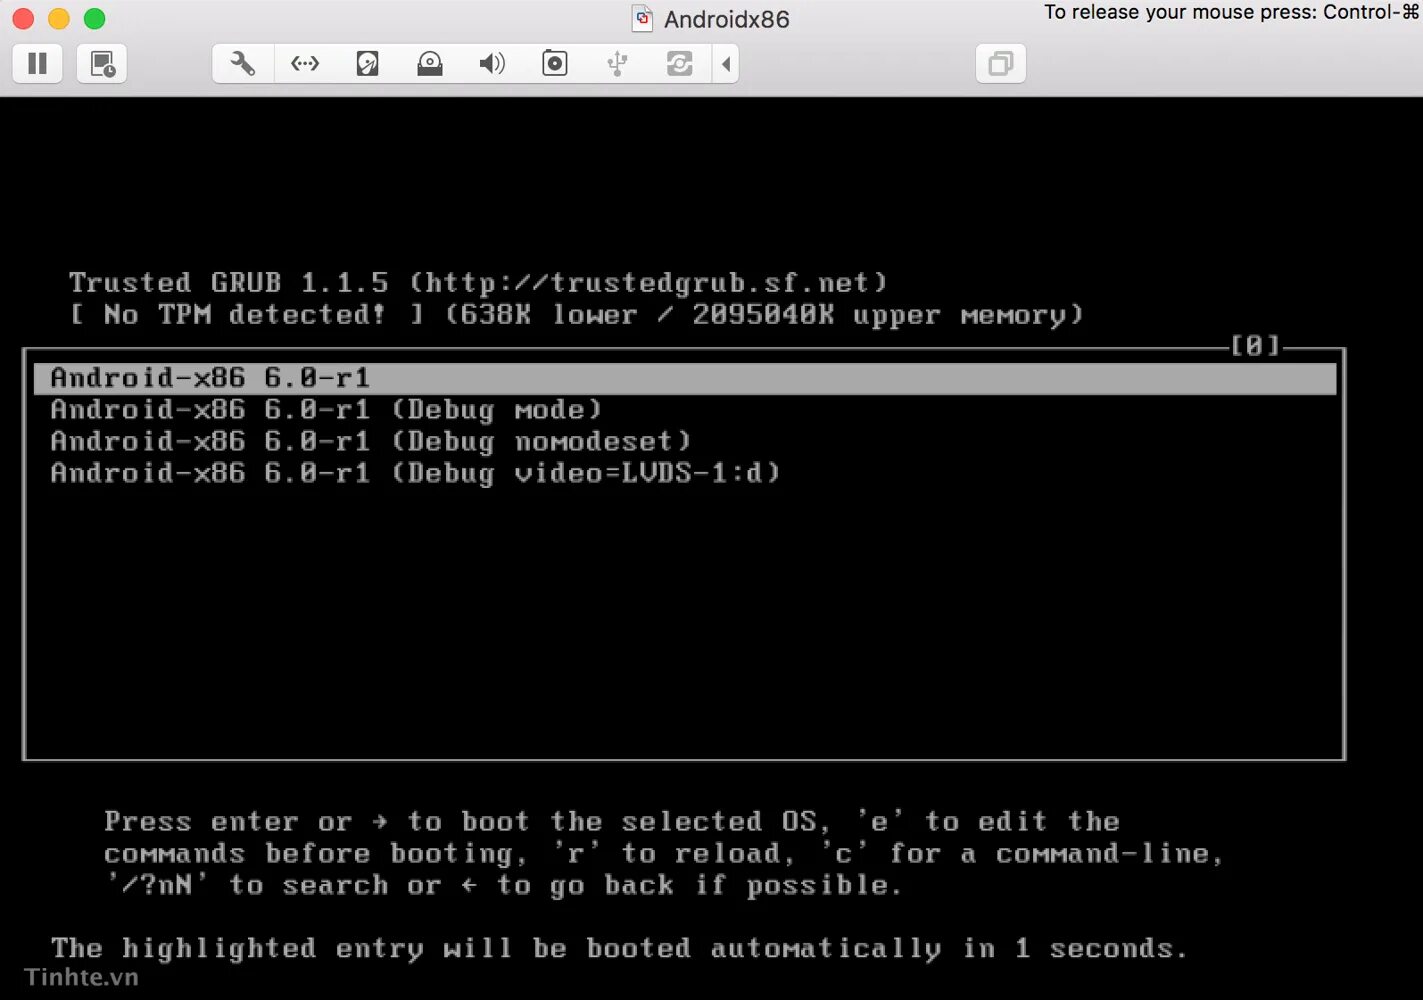Image resolution: width=1423 pixels, height=1000 pixels.
Task: Click the No TPM detected memory line
Action: point(576,315)
